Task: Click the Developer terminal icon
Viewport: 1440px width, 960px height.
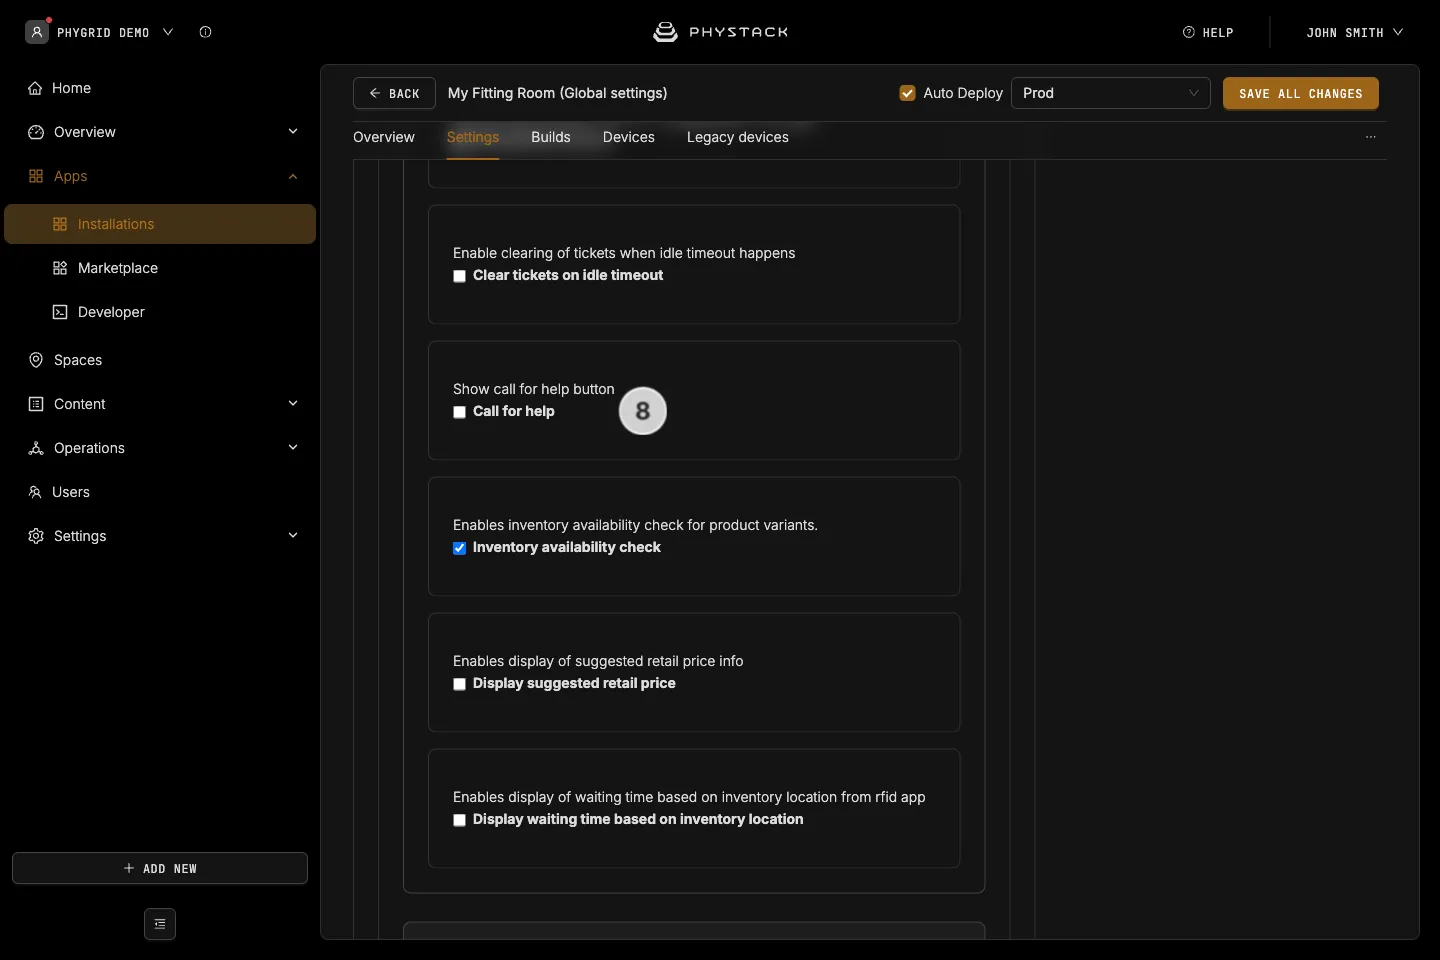Action: pyautogui.click(x=60, y=312)
